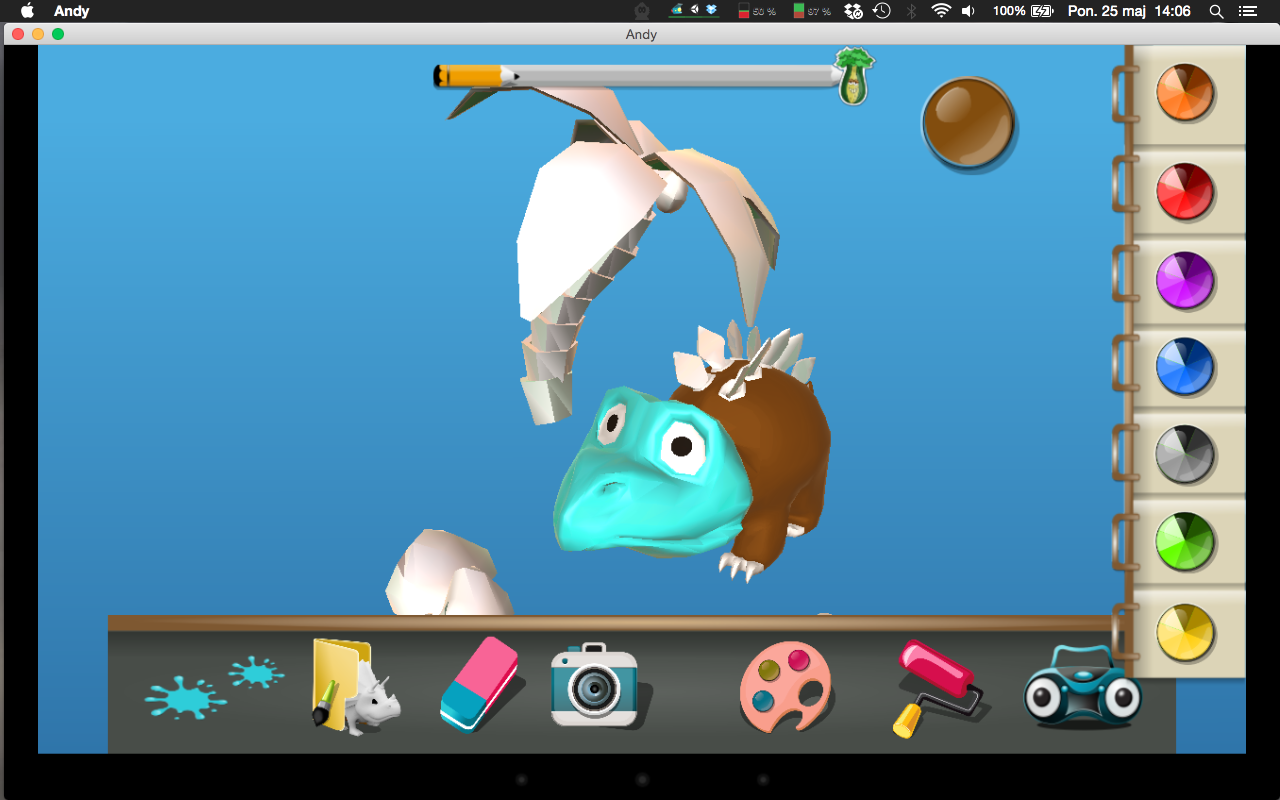Click the corn plant icon at pencil end

coord(853,76)
